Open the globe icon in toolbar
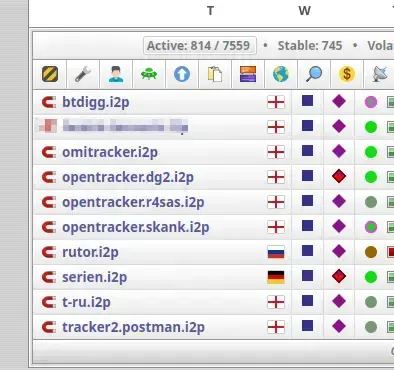The image size is (394, 370). pos(281,74)
